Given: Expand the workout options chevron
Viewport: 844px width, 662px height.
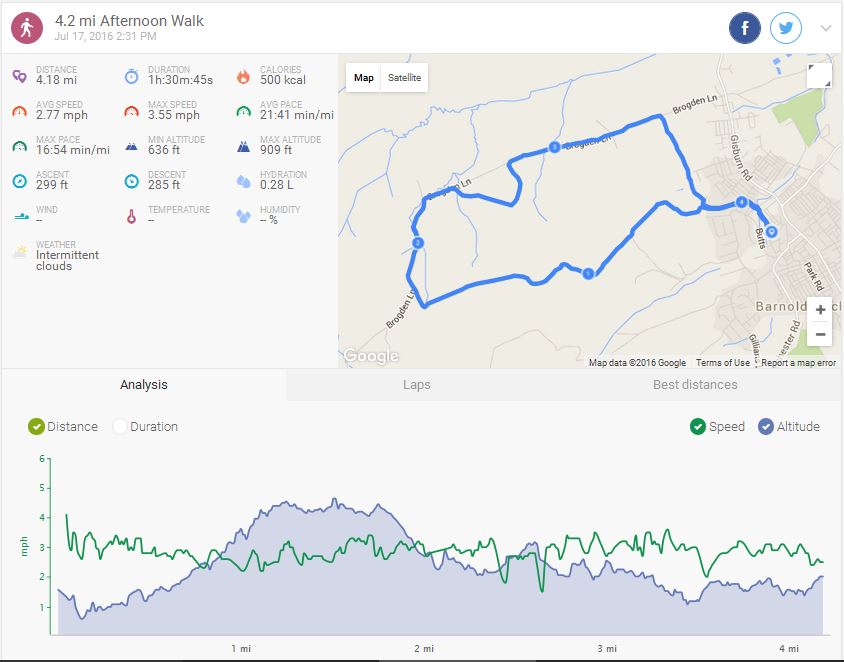Looking at the screenshot, I should 826,28.
